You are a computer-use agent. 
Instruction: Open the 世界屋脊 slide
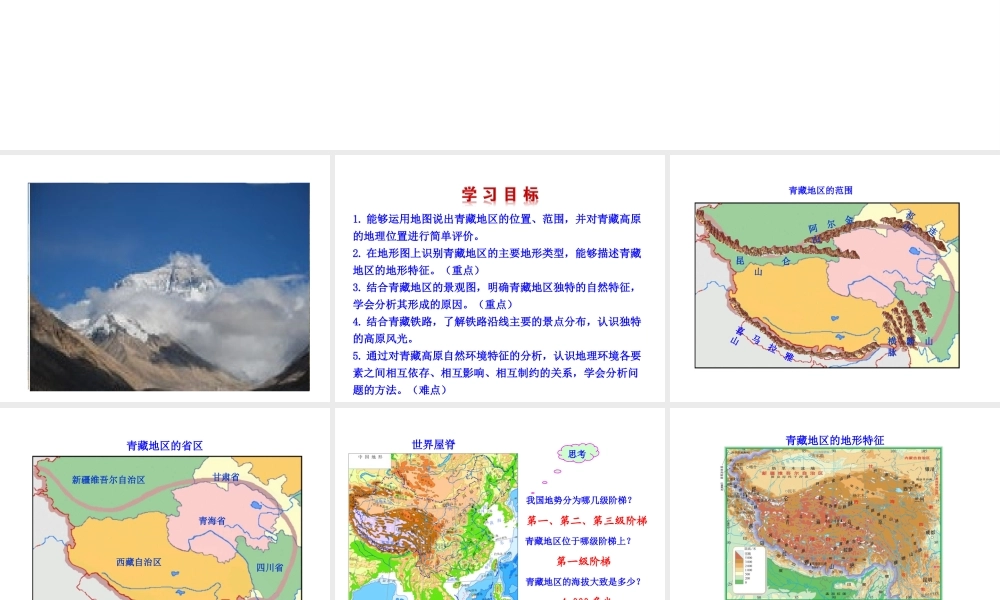pos(499,504)
